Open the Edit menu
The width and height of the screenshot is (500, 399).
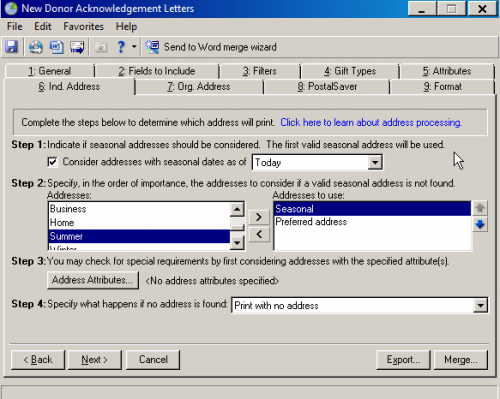[x=43, y=26]
